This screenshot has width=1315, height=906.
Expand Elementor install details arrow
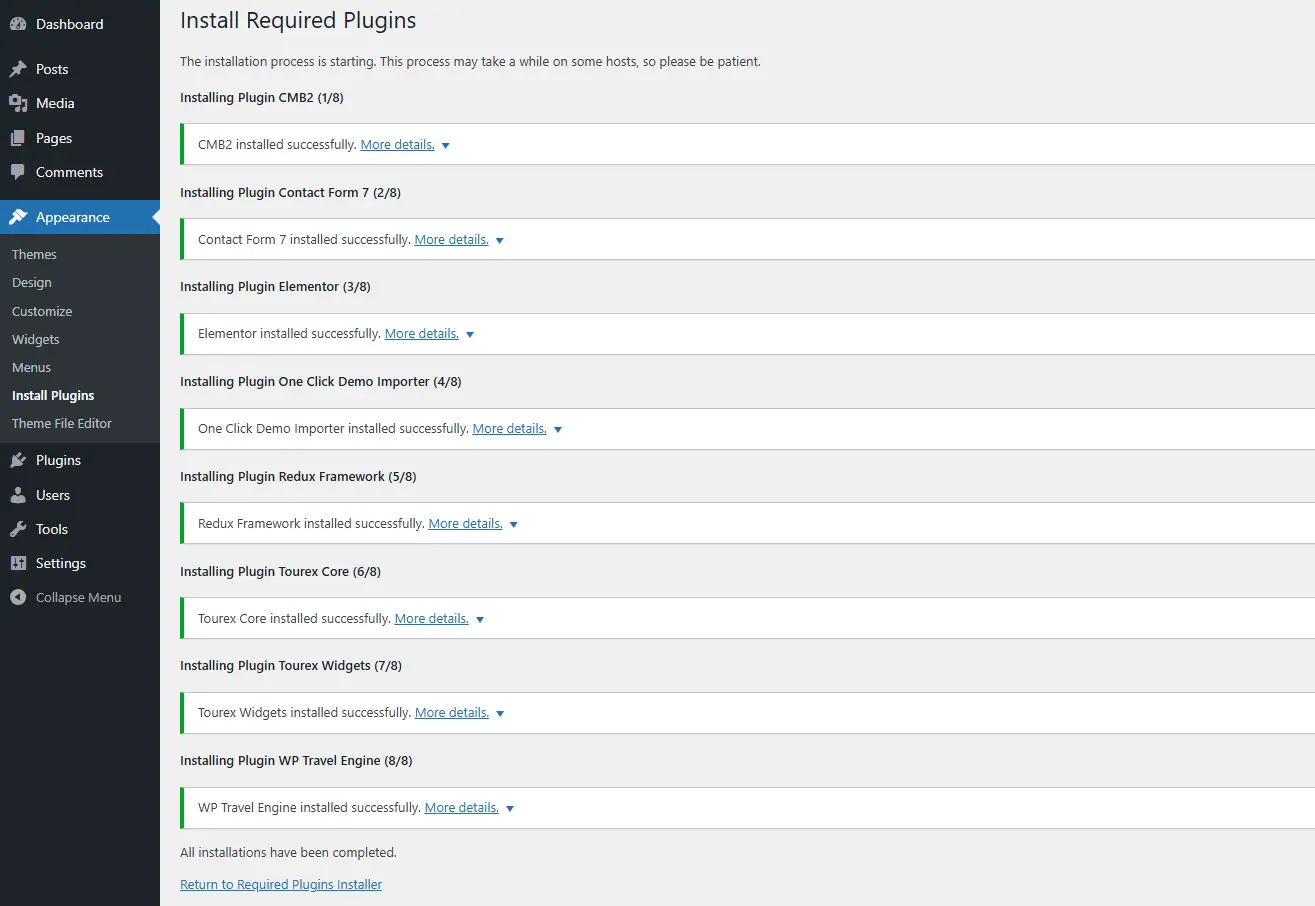[x=470, y=334]
